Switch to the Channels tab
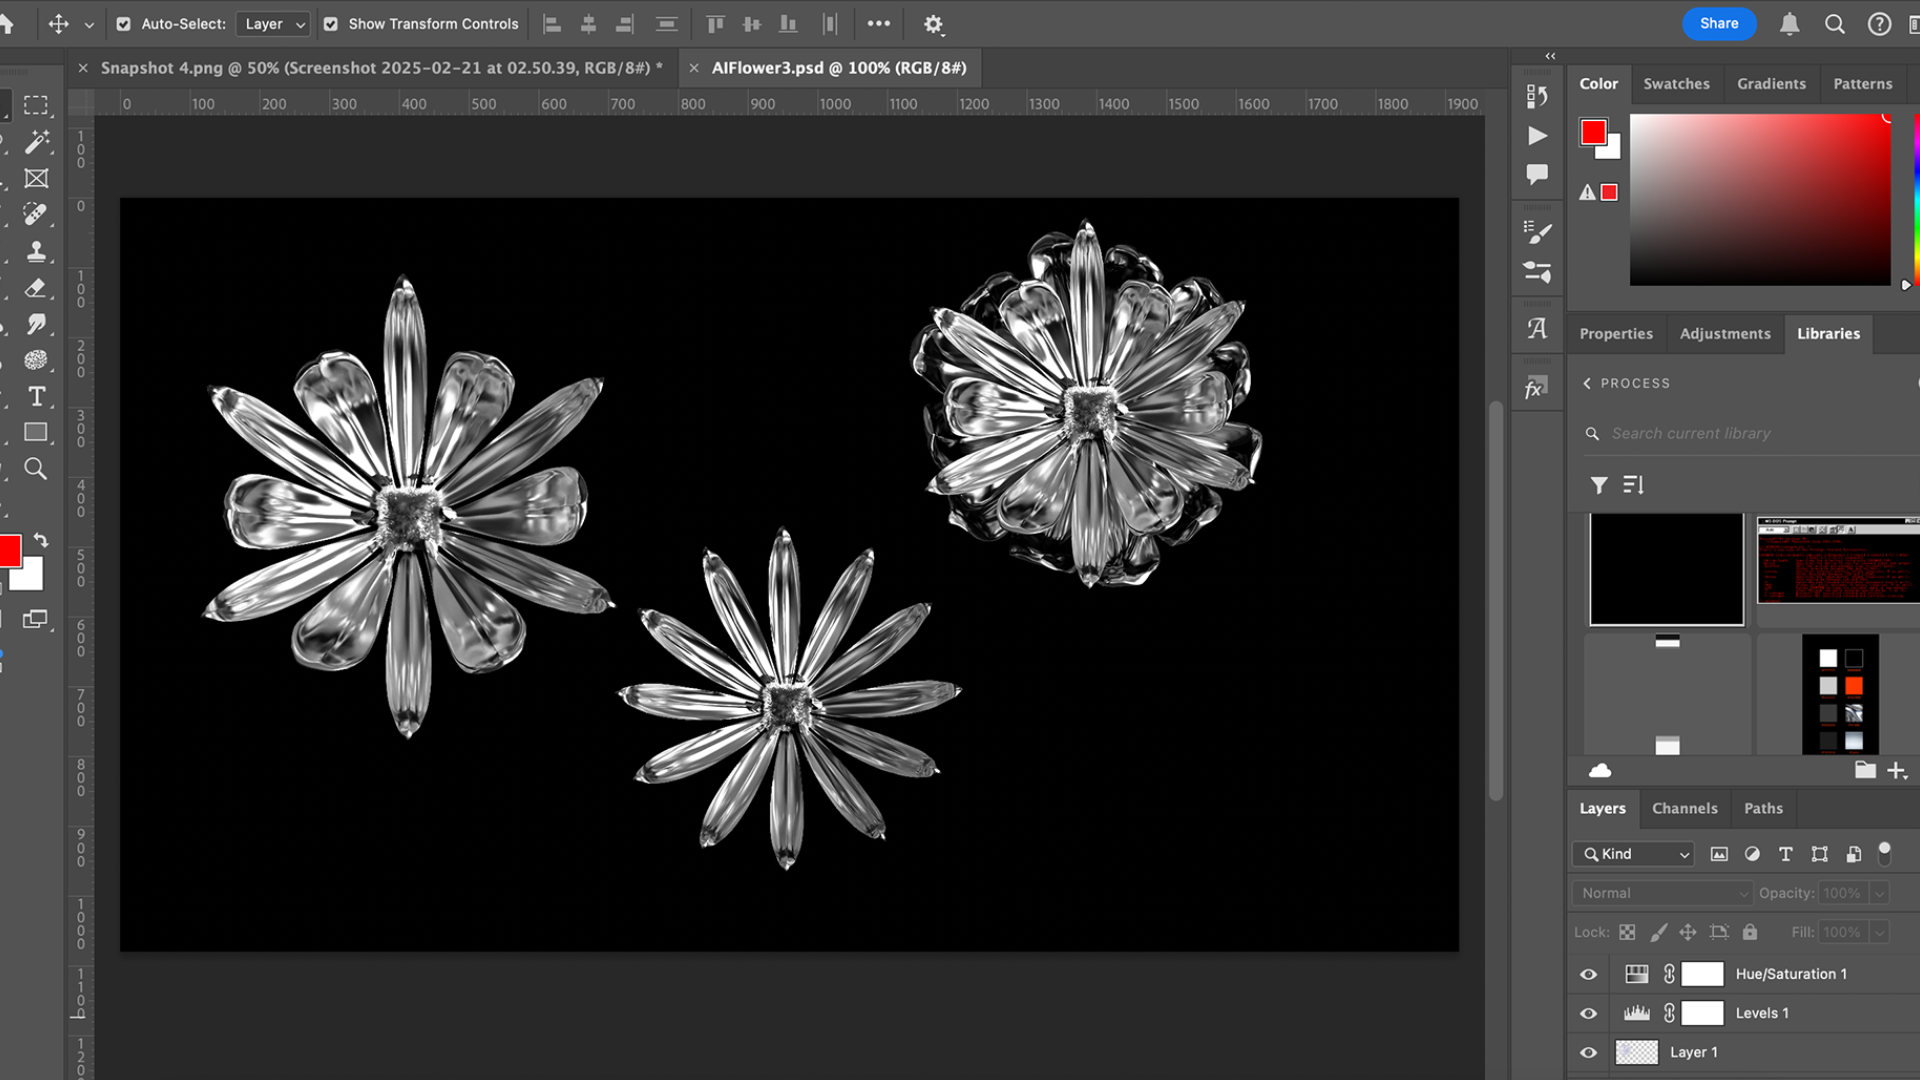 tap(1684, 808)
